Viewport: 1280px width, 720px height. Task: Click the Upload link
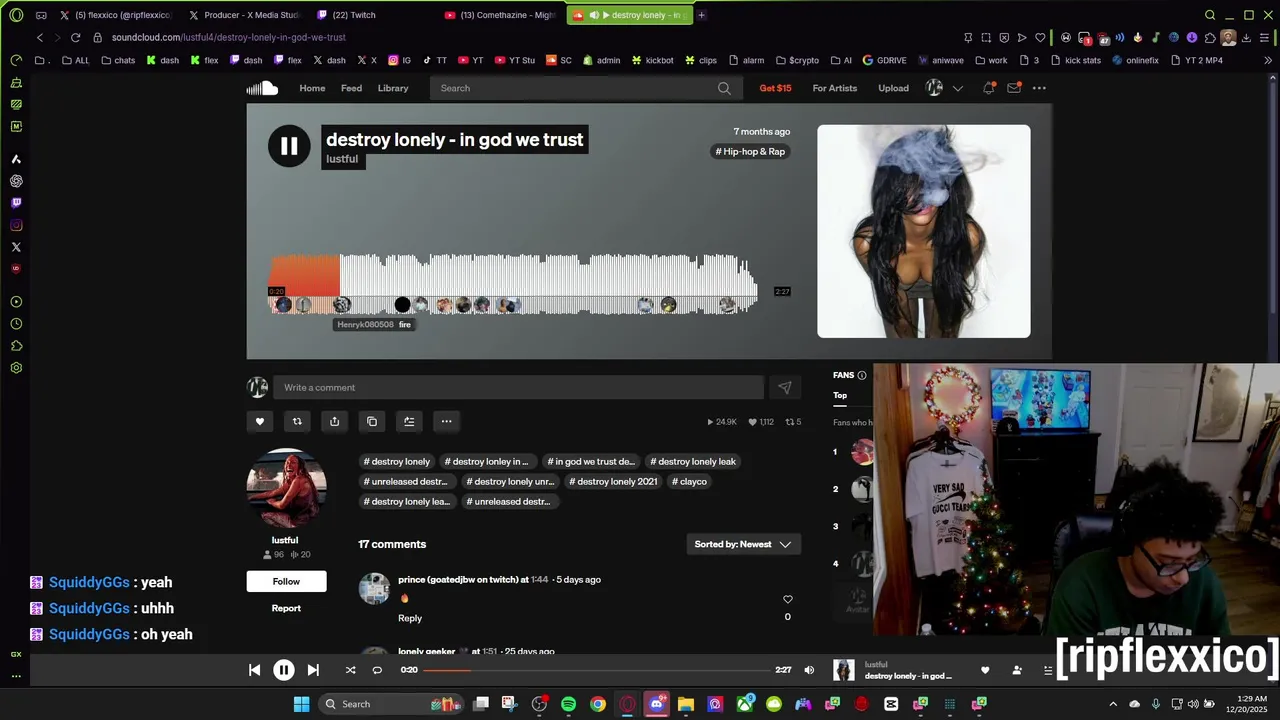coord(893,88)
